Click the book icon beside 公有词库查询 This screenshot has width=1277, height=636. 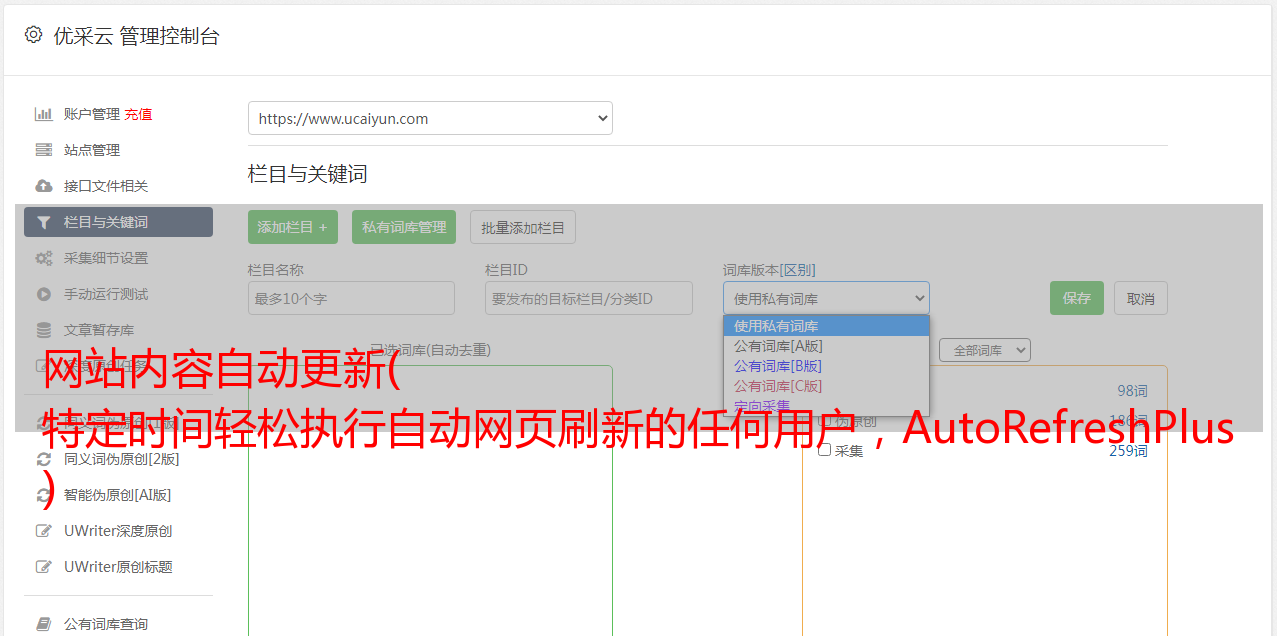pyautogui.click(x=44, y=624)
